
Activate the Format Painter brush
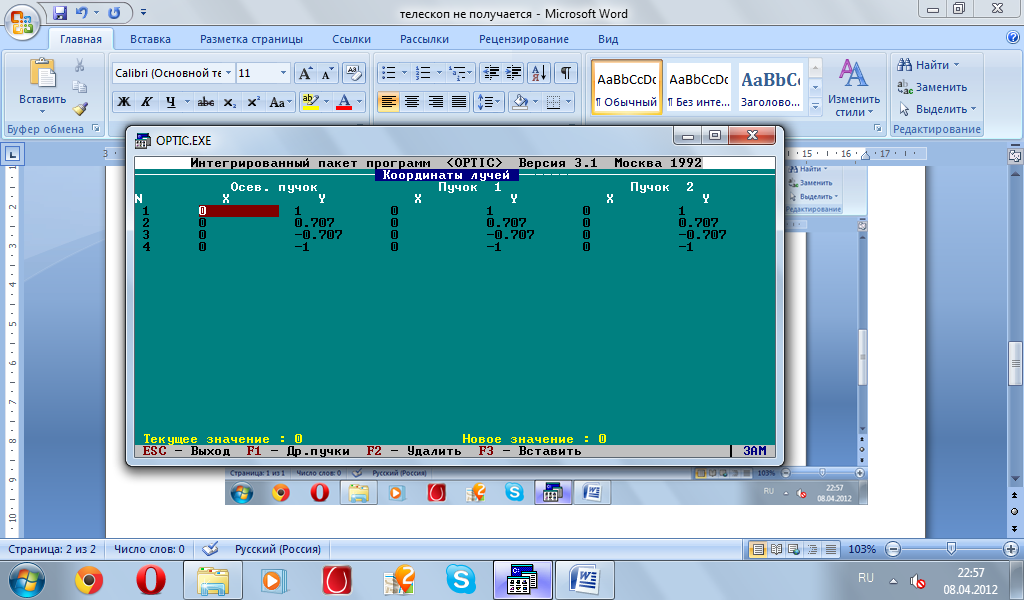80,108
